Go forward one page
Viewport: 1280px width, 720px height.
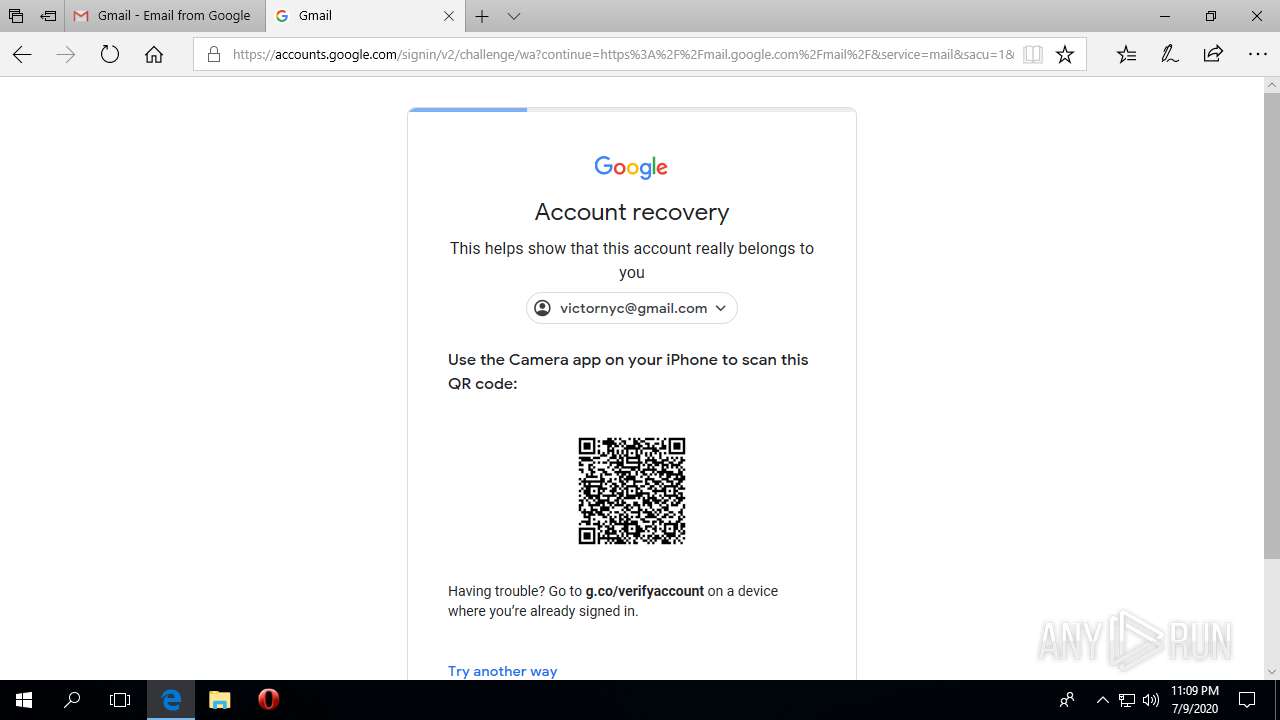[66, 55]
